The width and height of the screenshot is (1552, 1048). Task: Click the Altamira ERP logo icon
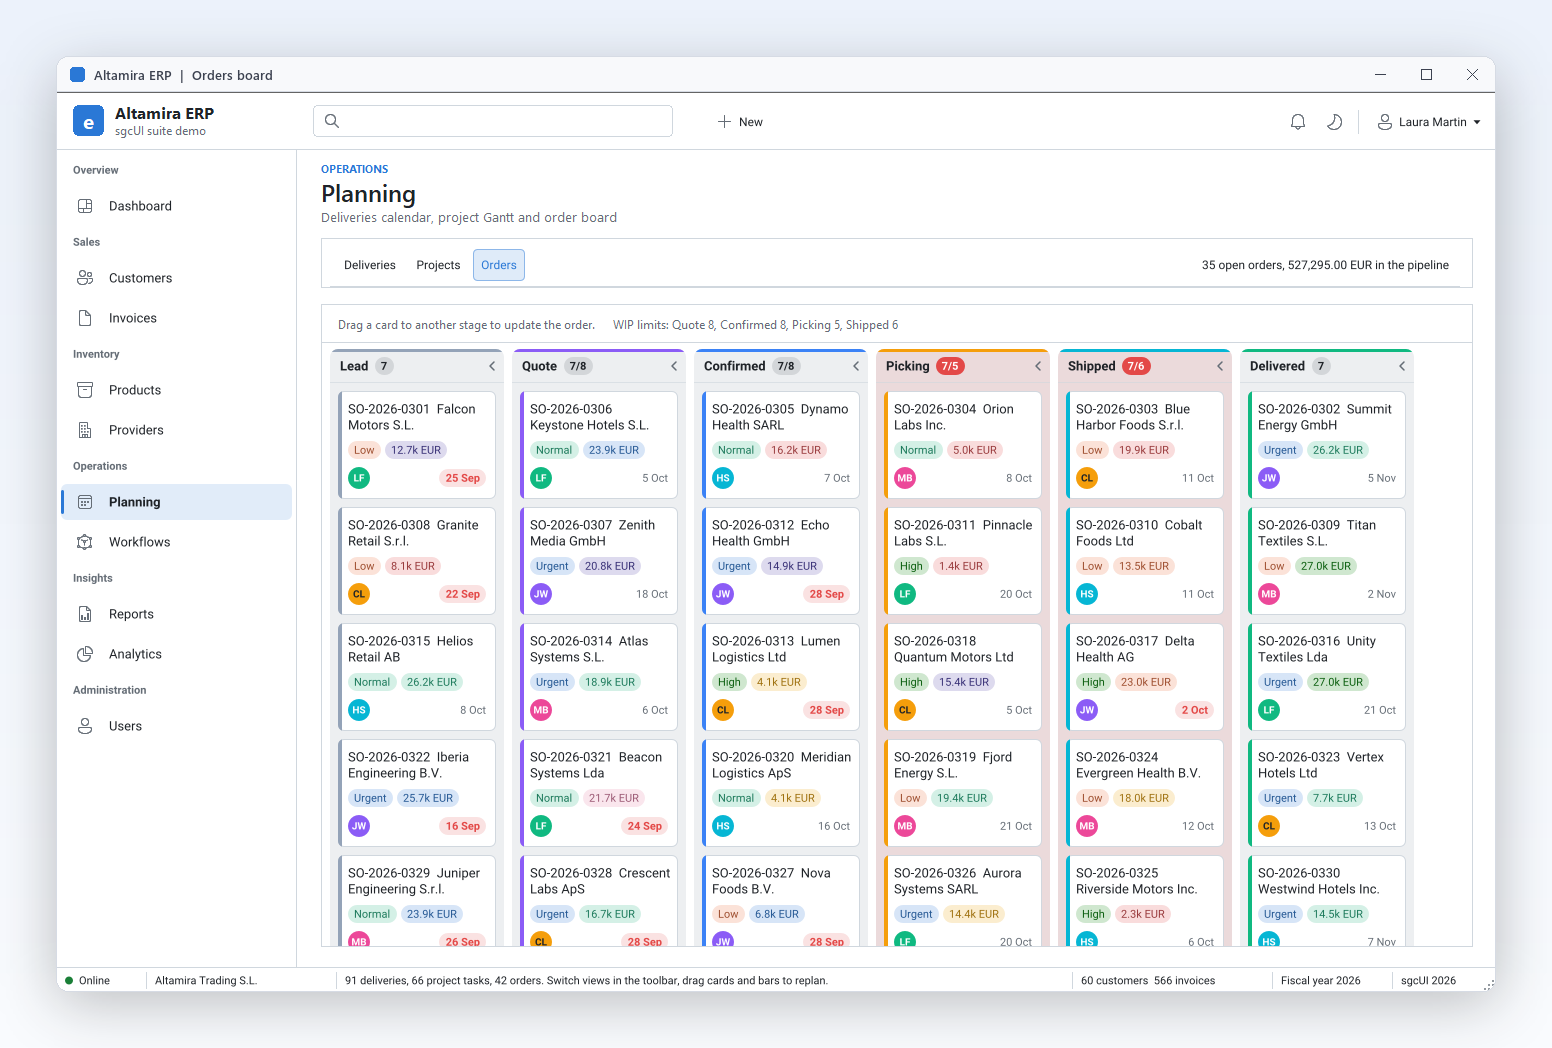[x=88, y=121]
